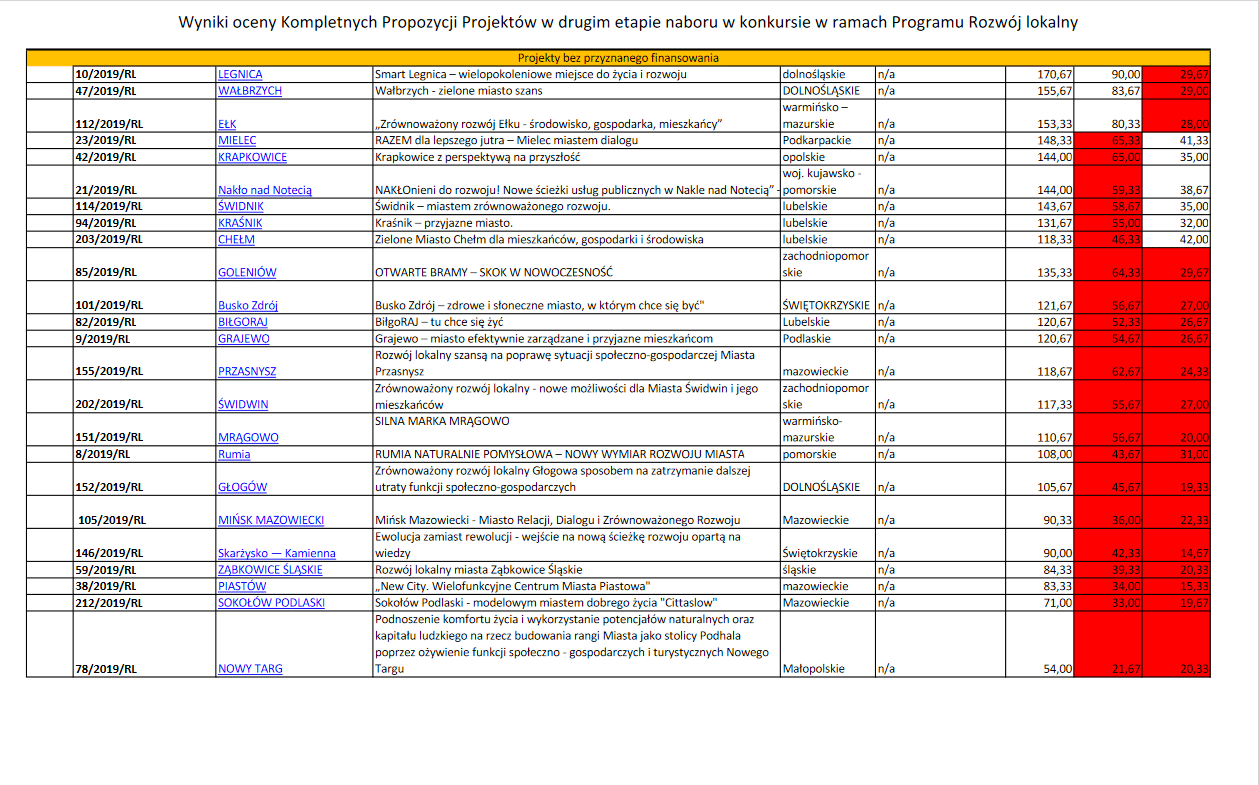Open the Rumia link
The image size is (1259, 785).
point(234,454)
